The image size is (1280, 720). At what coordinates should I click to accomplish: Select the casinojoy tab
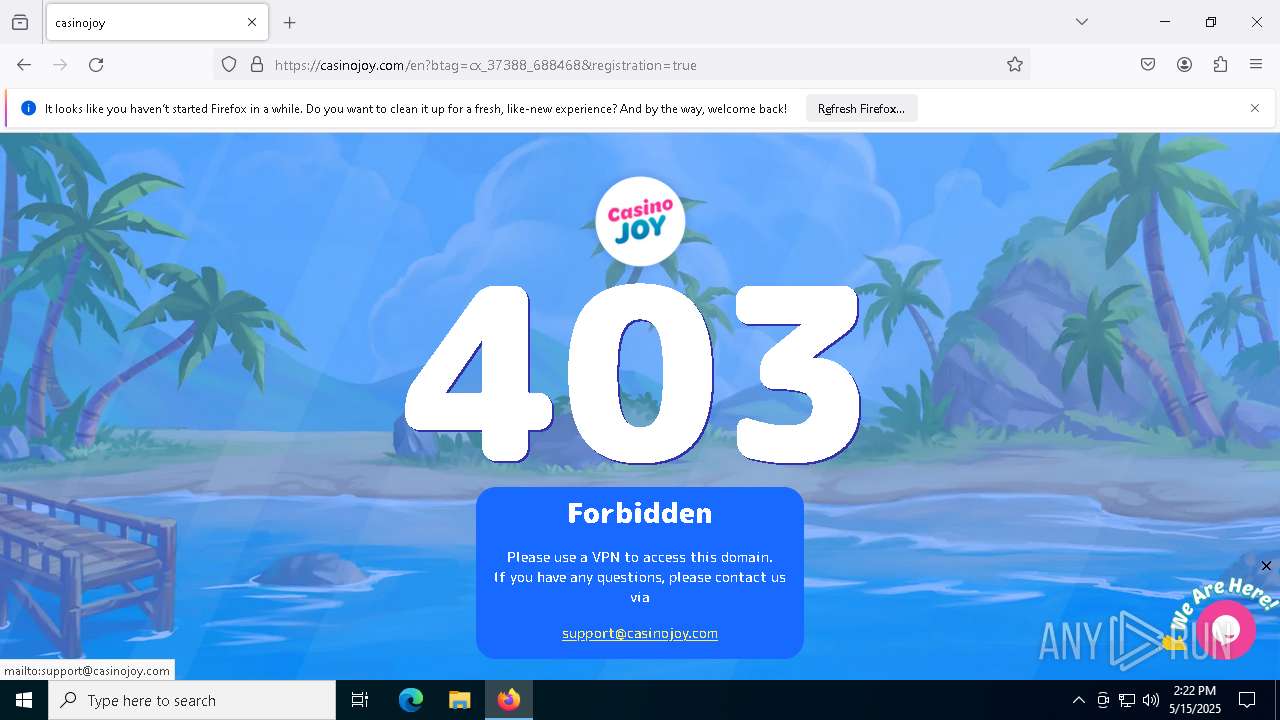(x=155, y=22)
